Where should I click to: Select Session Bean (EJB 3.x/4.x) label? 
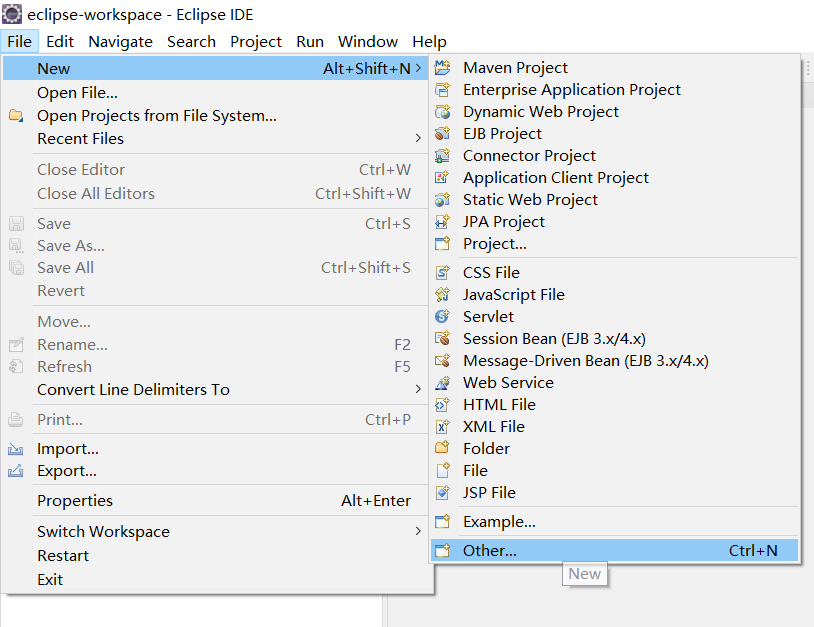[x=554, y=338]
